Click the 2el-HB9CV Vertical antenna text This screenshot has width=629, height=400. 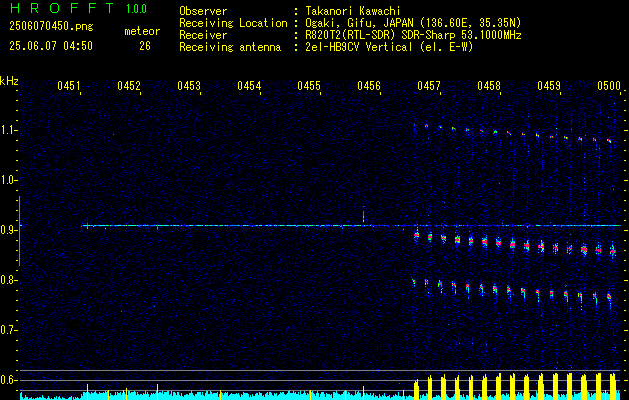(x=389, y=47)
